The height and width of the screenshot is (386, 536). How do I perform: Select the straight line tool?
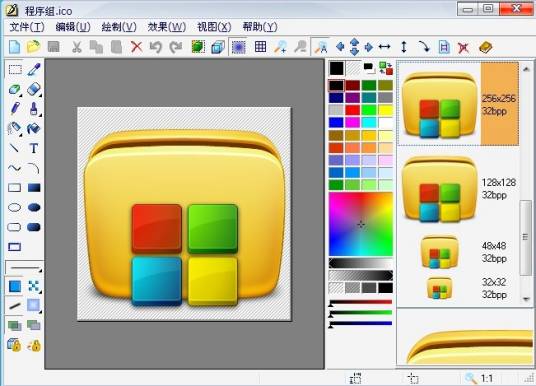coord(14,148)
